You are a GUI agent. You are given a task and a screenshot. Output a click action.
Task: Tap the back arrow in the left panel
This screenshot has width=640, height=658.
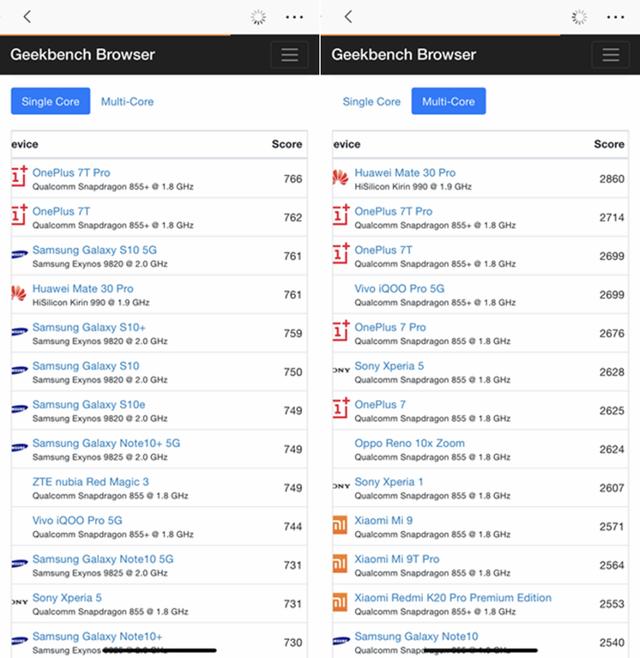pos(27,17)
